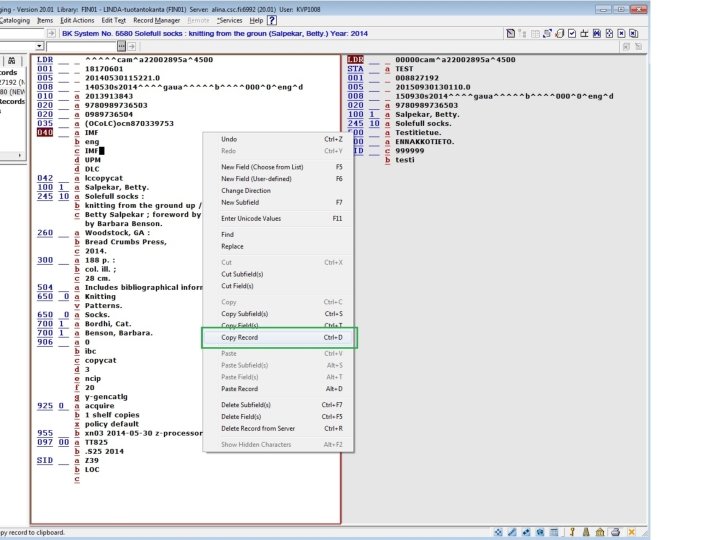Open the Record Manager menu

[x=157, y=21]
